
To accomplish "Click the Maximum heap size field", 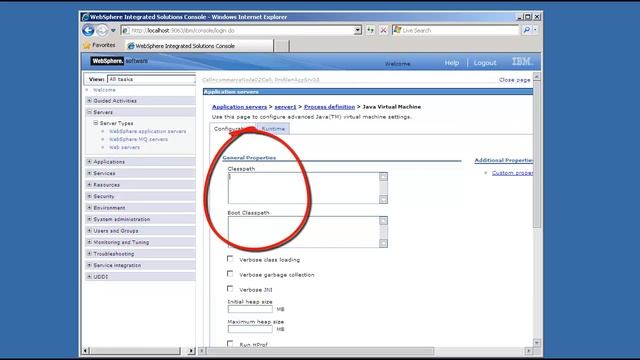I will click(250, 329).
